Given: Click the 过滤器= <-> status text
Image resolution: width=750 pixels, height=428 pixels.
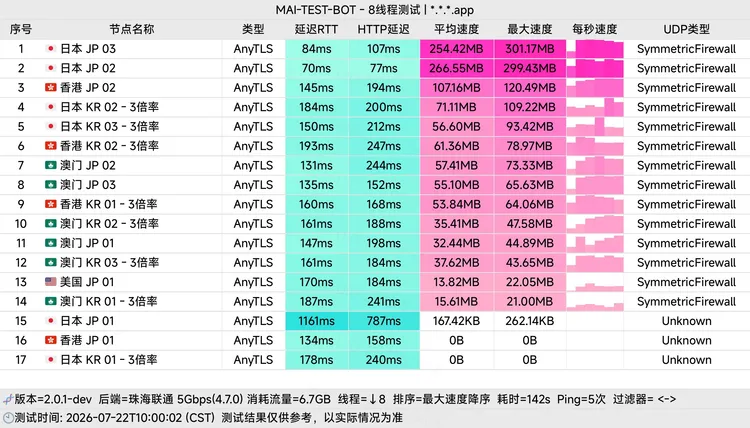Looking at the screenshot, I should pyautogui.click(x=644, y=399).
